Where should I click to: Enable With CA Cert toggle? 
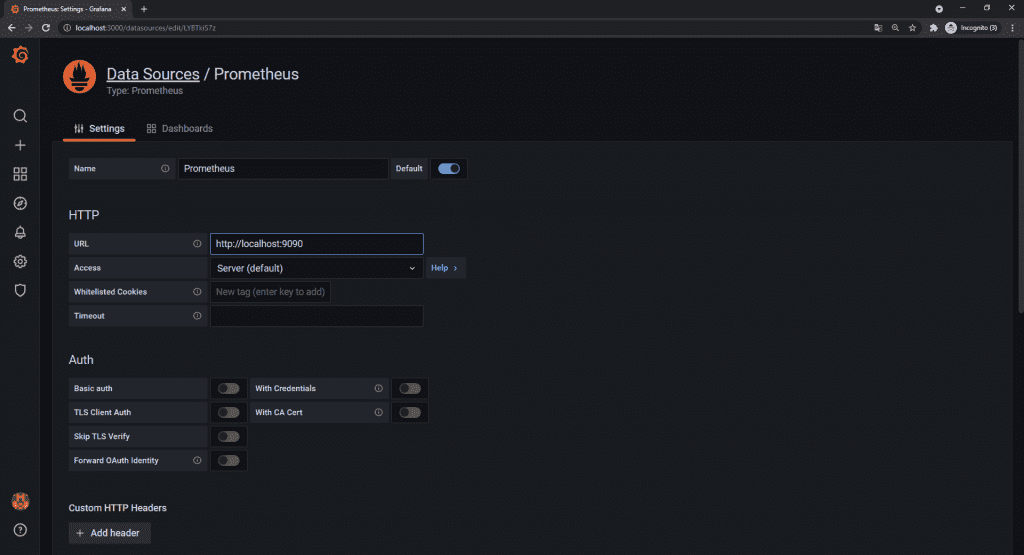click(x=410, y=413)
